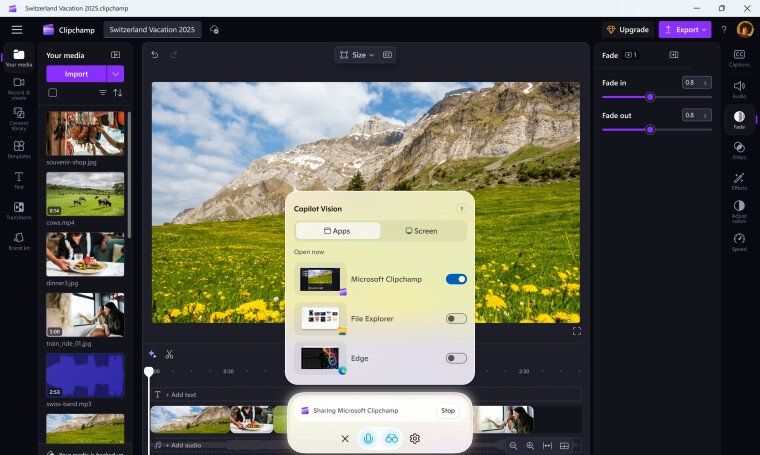The image size is (760, 455).
Task: Open the Templates sidebar tab
Action: (18, 149)
